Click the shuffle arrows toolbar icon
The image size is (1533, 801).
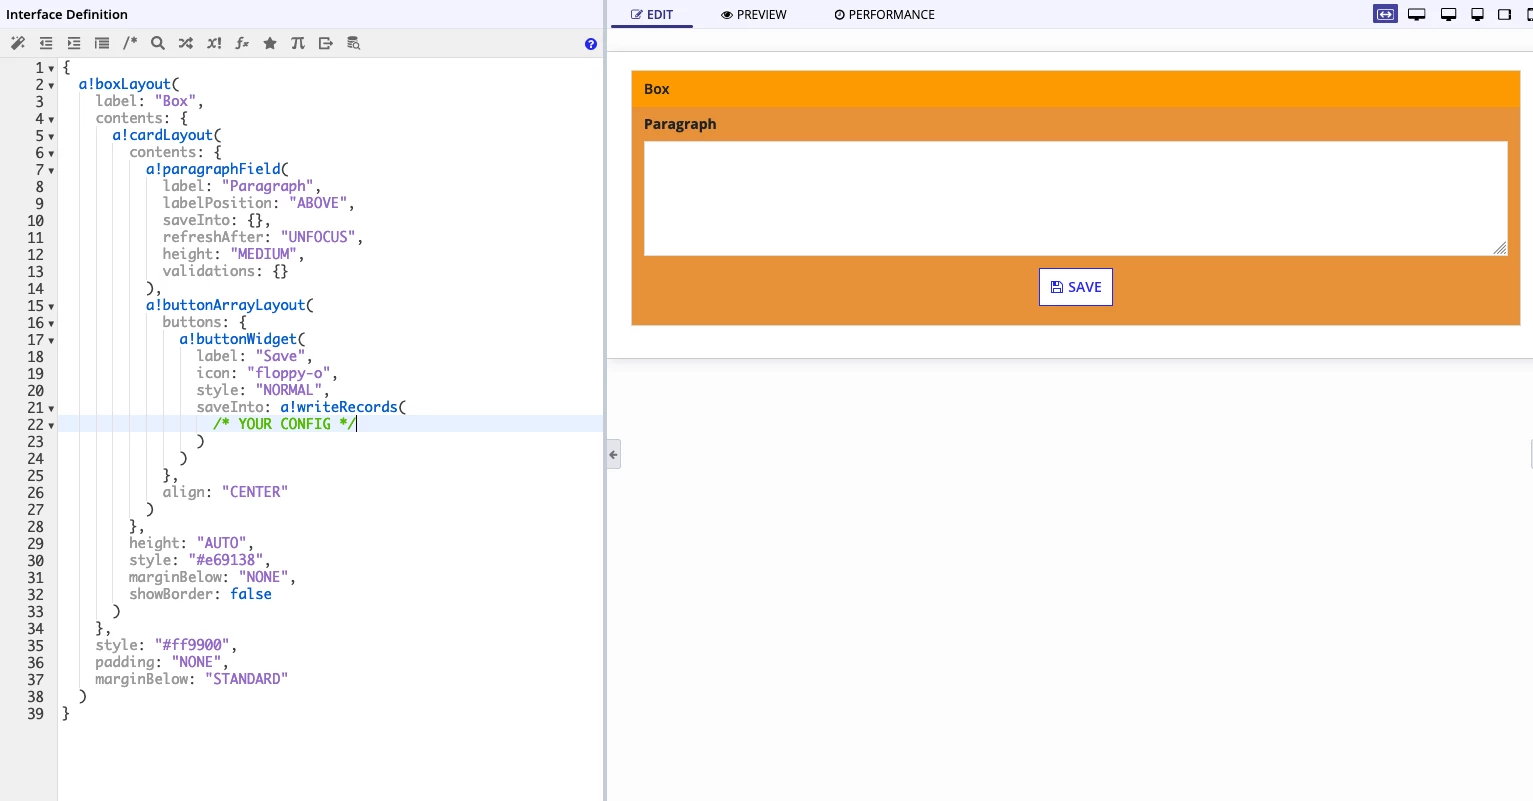[x=186, y=43]
